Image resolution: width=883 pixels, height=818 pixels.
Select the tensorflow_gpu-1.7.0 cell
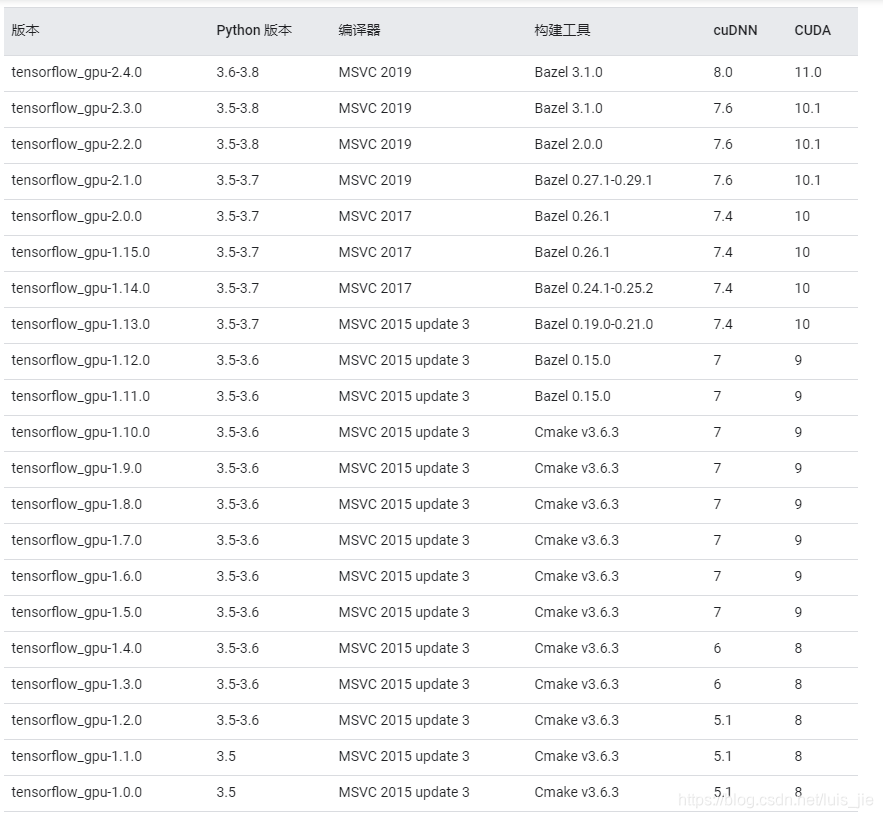coord(77,540)
